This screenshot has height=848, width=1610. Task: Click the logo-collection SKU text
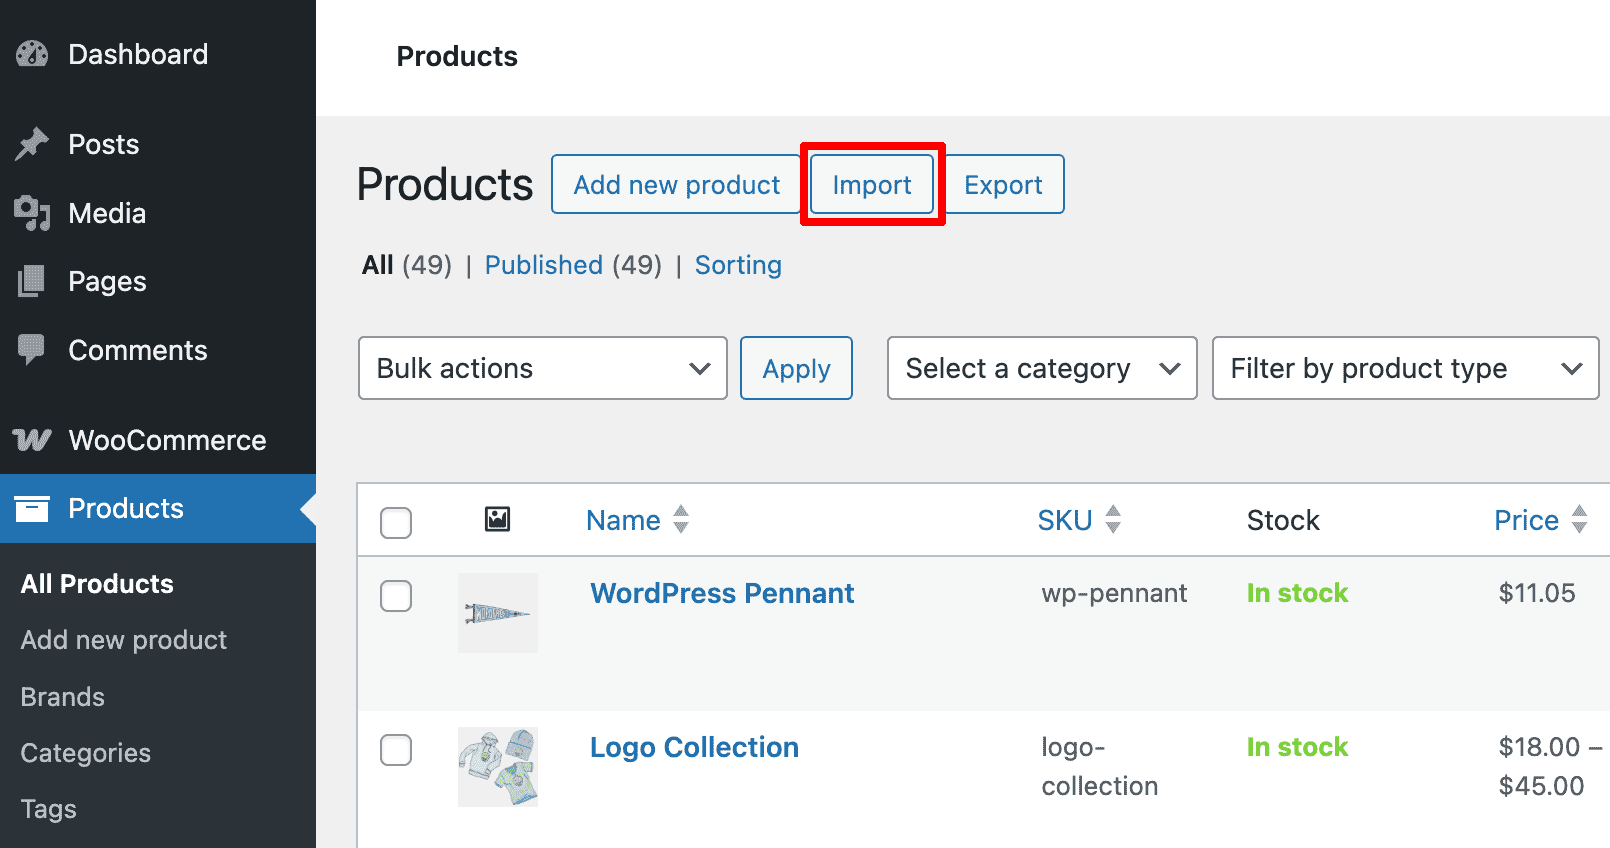coord(1100,766)
